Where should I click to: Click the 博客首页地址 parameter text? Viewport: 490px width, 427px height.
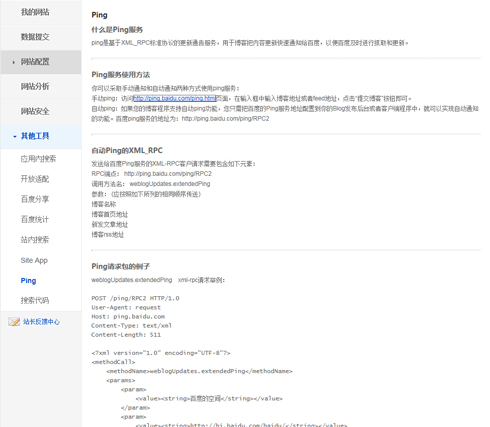110,214
